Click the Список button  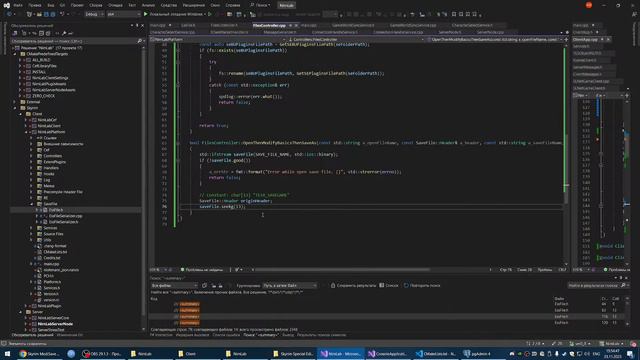[389, 286]
